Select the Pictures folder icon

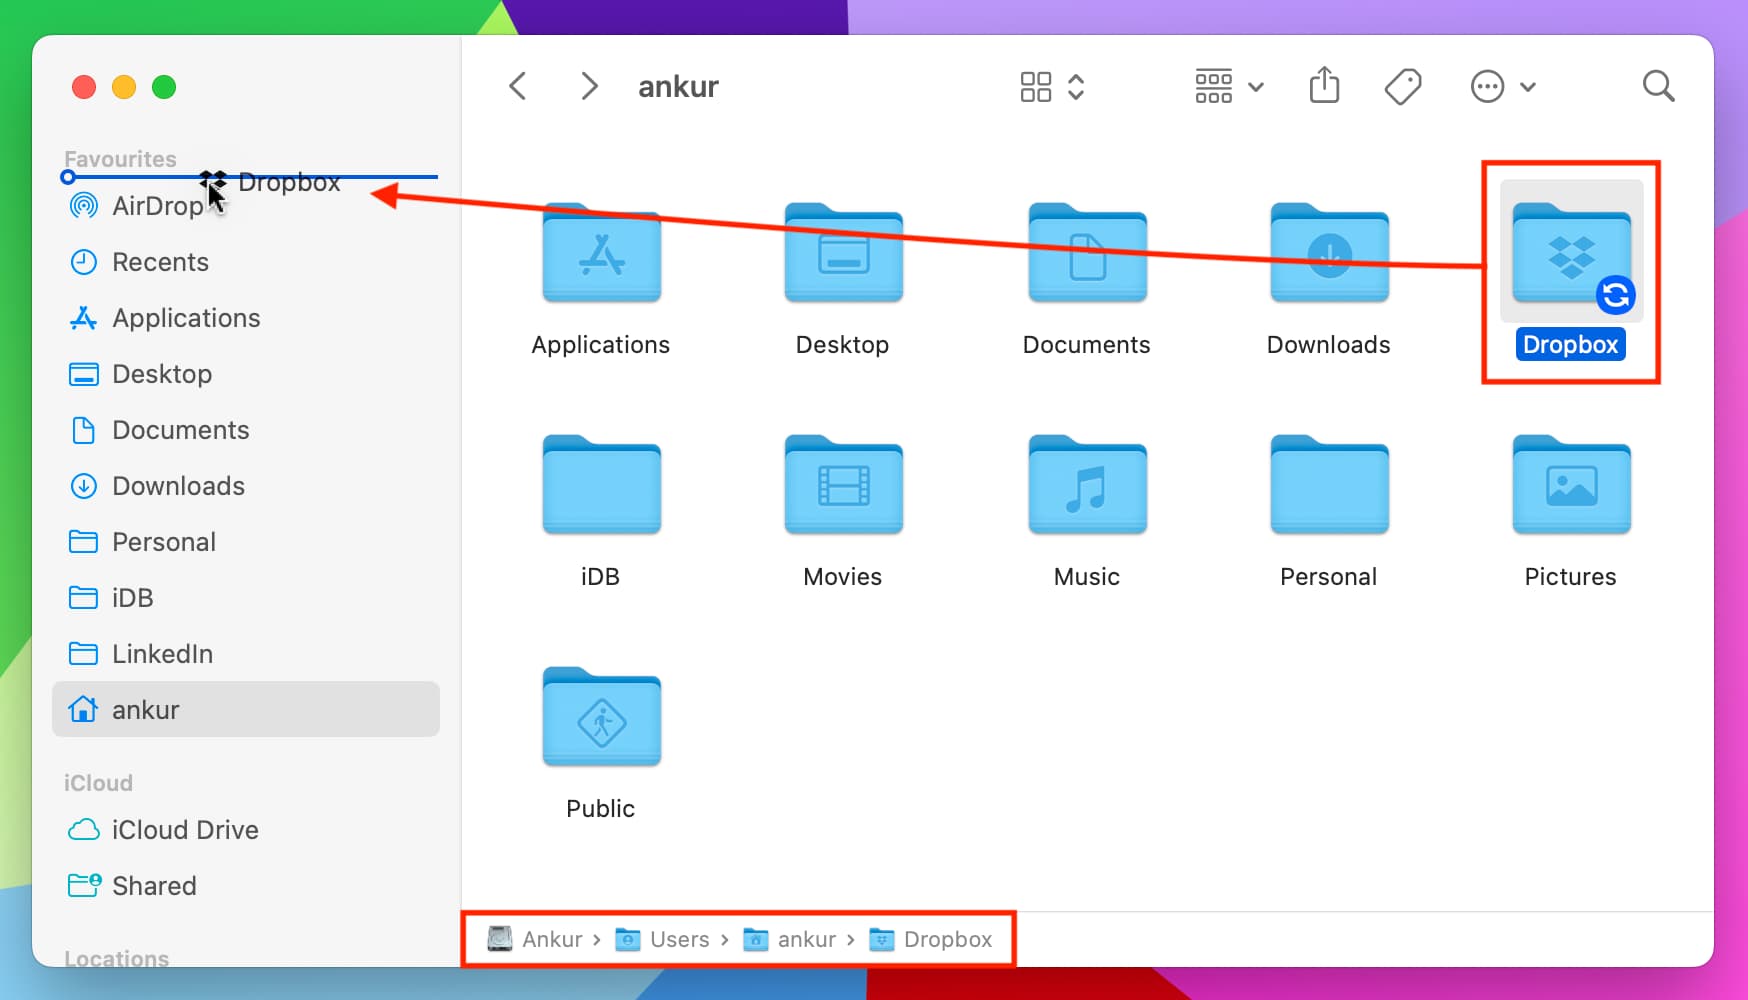(x=1571, y=484)
